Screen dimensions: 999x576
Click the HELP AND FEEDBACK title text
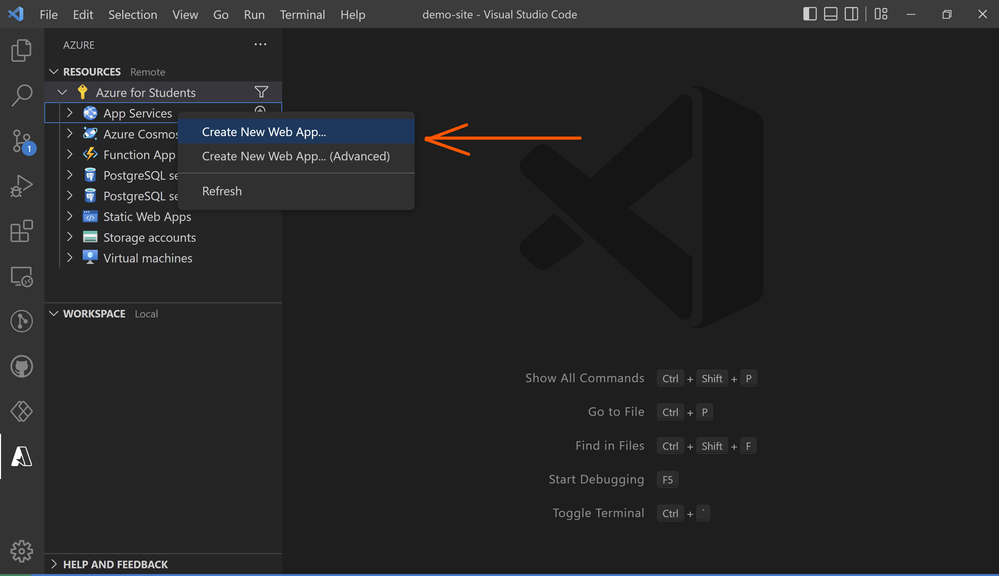(x=115, y=565)
